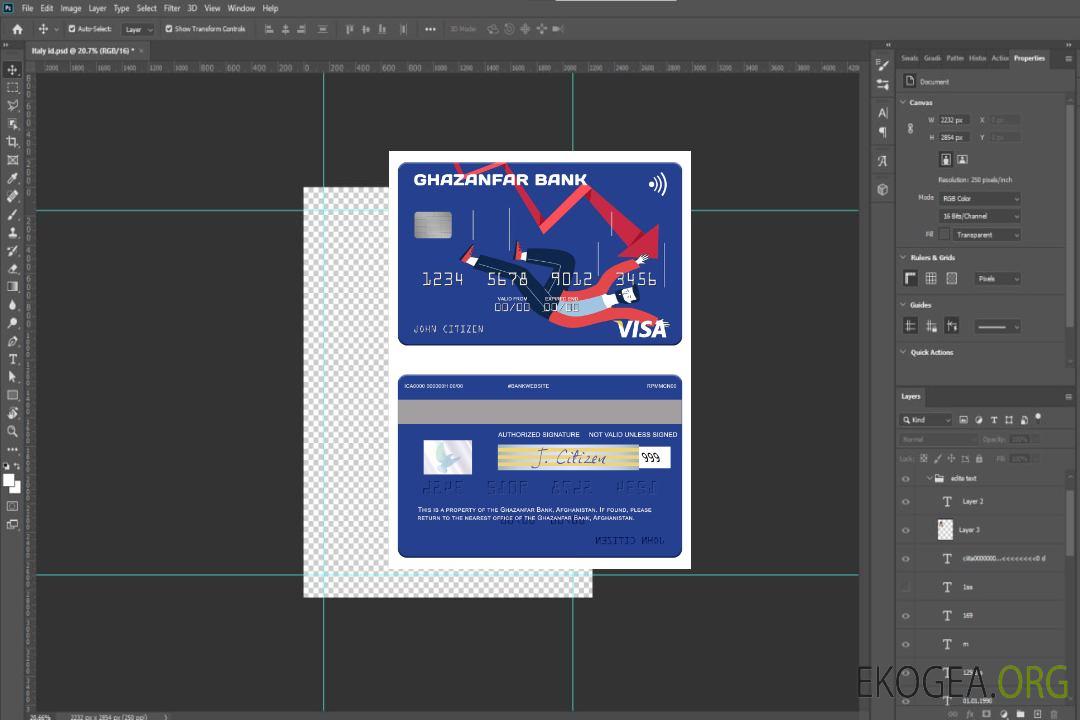Toggle the rulers visibility button

pyautogui.click(x=910, y=278)
